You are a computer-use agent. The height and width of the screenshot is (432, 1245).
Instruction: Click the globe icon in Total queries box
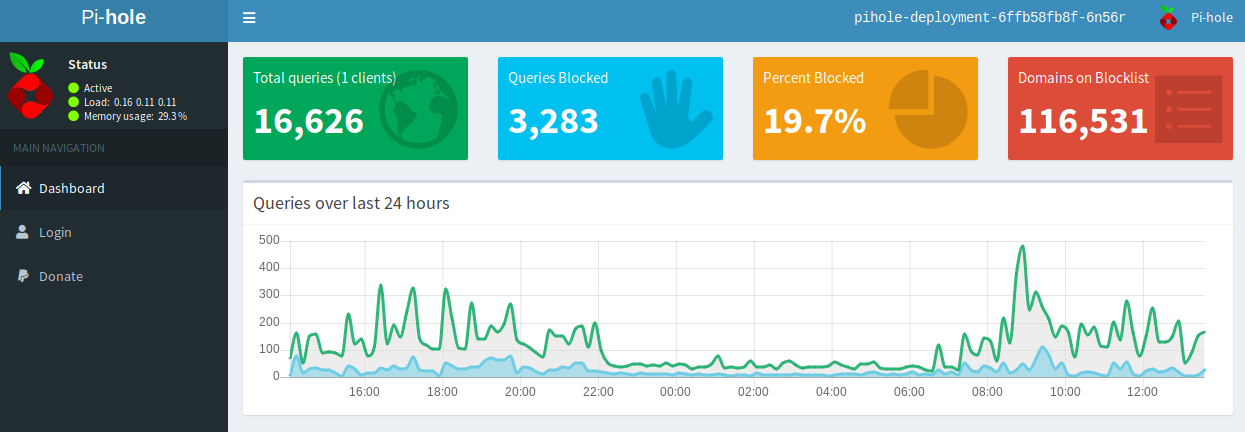click(418, 108)
